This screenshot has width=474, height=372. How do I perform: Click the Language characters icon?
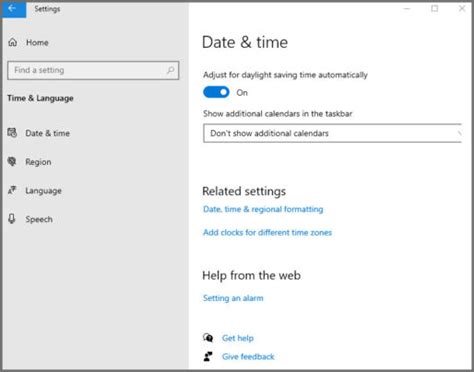[12, 190]
